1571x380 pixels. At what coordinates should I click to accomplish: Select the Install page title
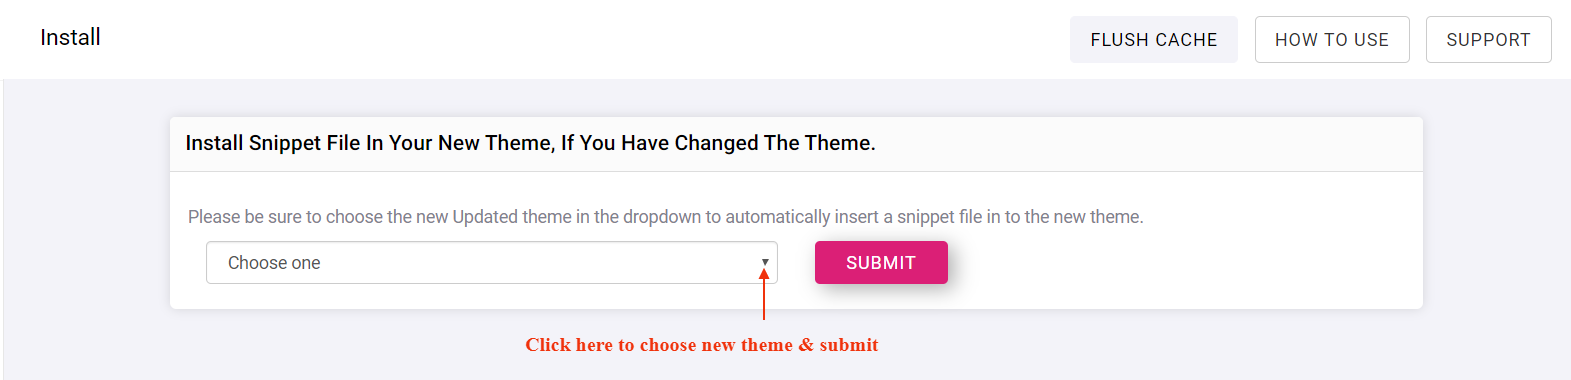[x=70, y=37]
